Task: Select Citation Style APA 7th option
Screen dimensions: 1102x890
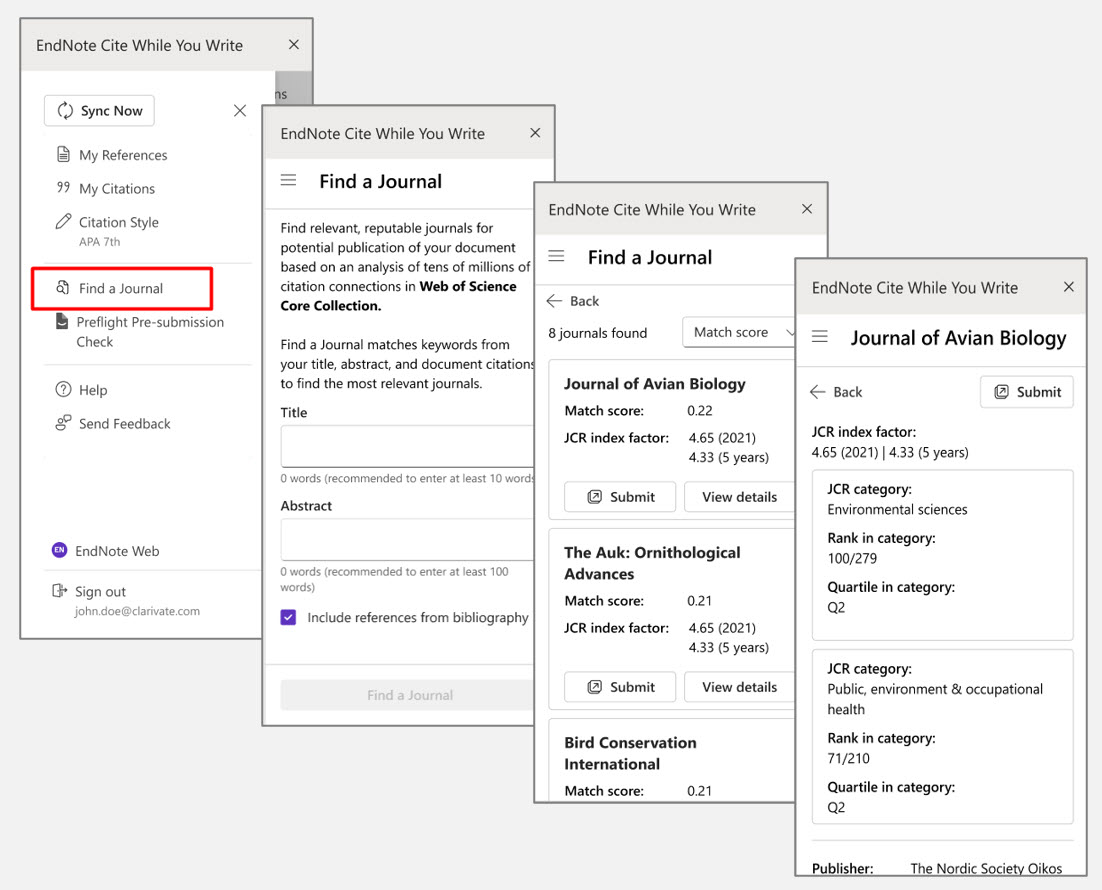Action: point(118,223)
